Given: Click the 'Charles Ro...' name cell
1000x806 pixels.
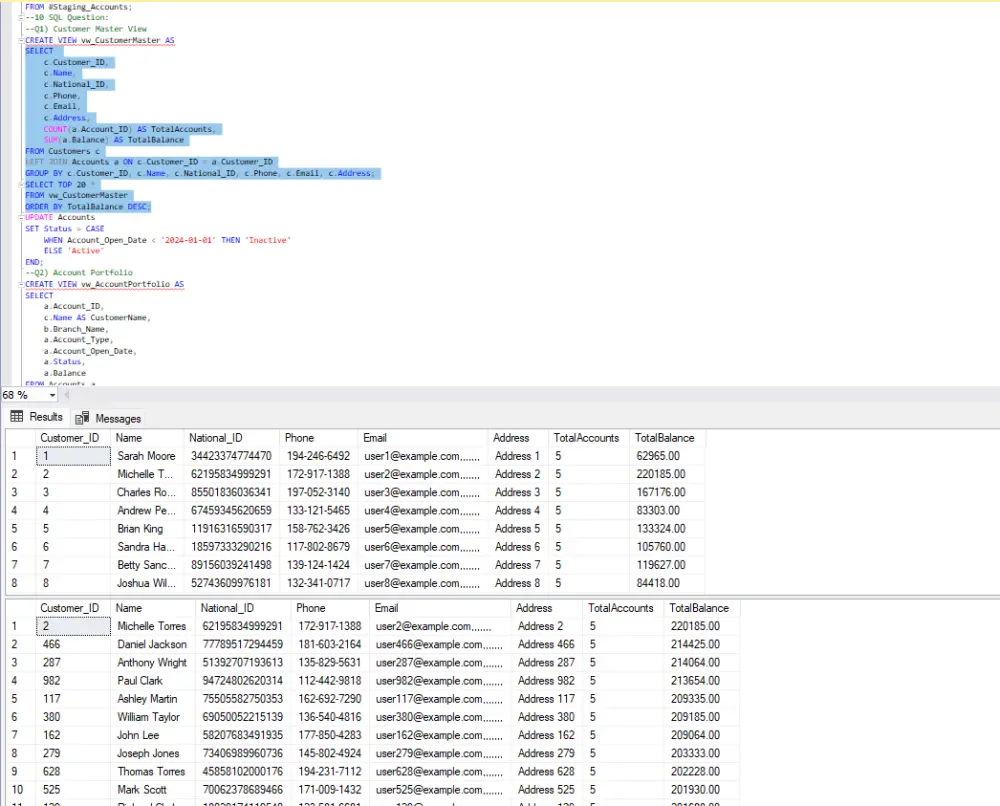Looking at the screenshot, I should pos(148,492).
